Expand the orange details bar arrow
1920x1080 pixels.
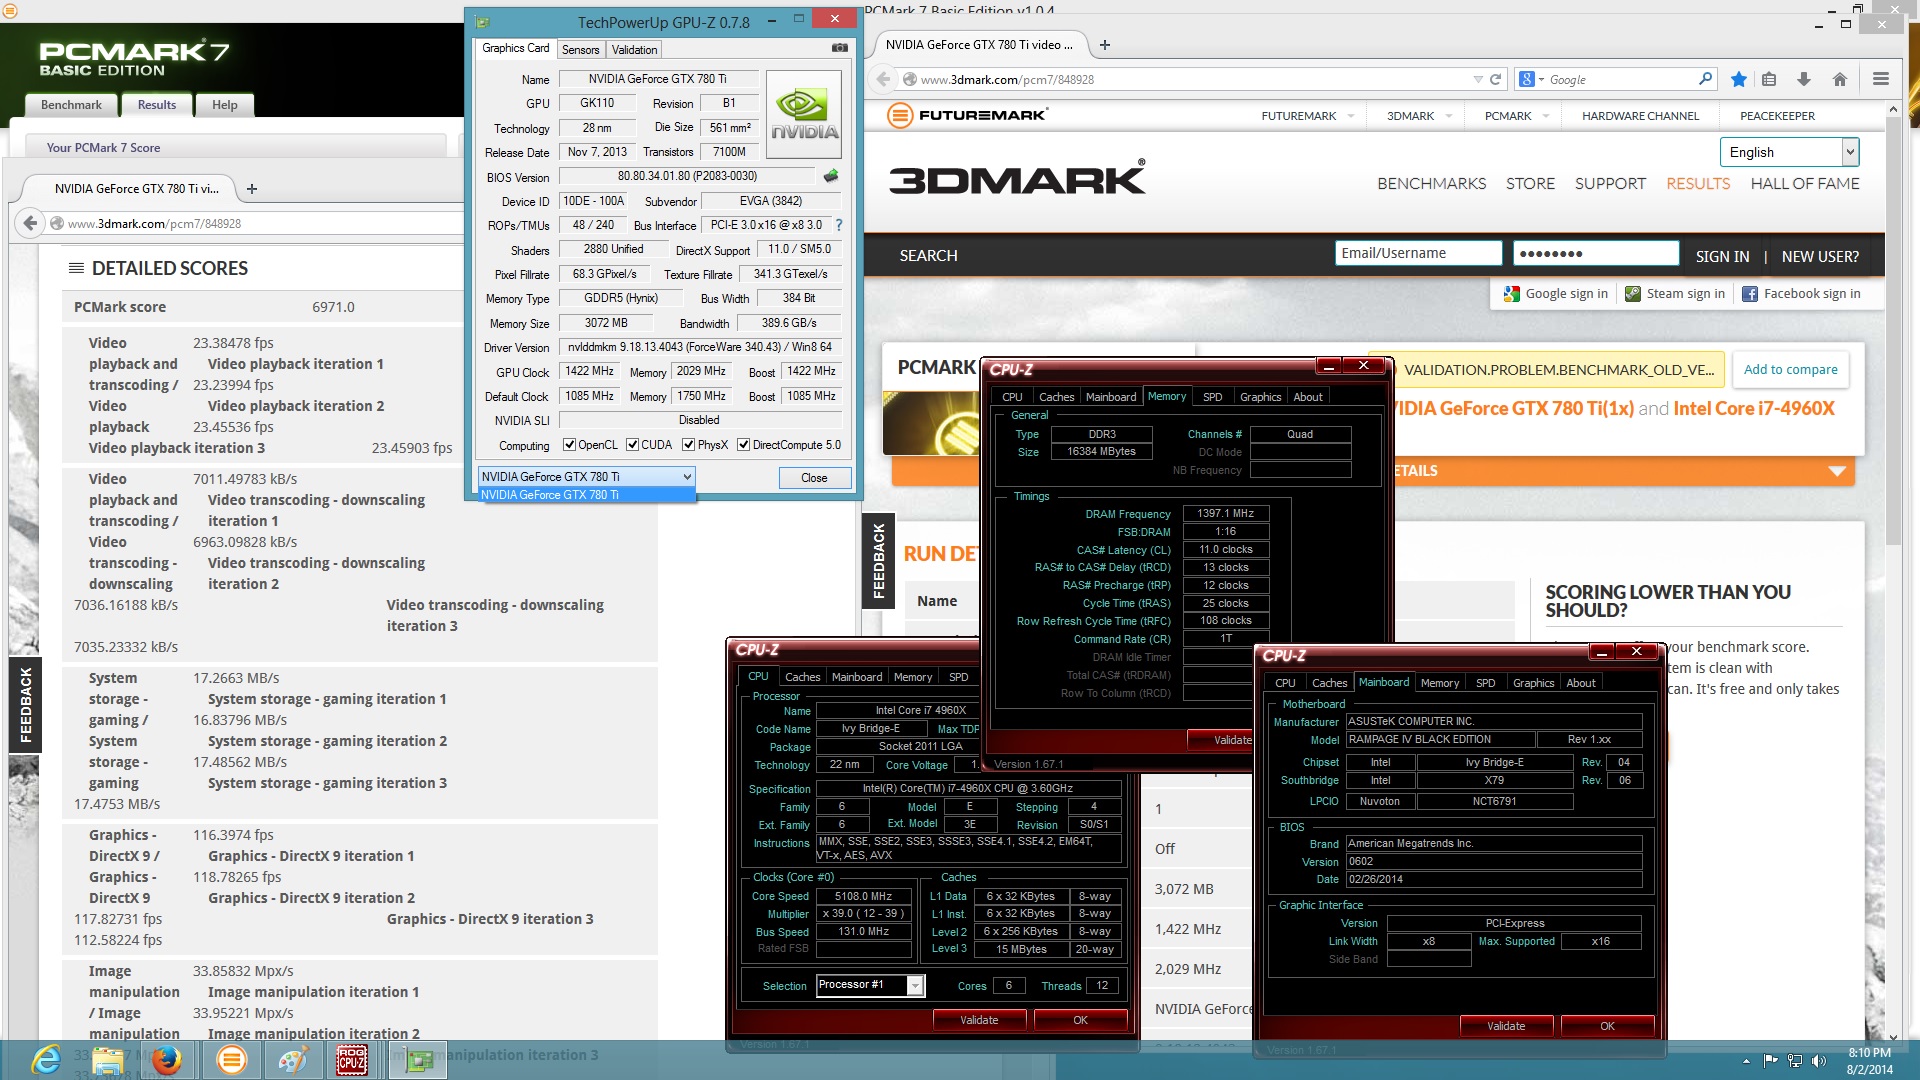point(1837,471)
